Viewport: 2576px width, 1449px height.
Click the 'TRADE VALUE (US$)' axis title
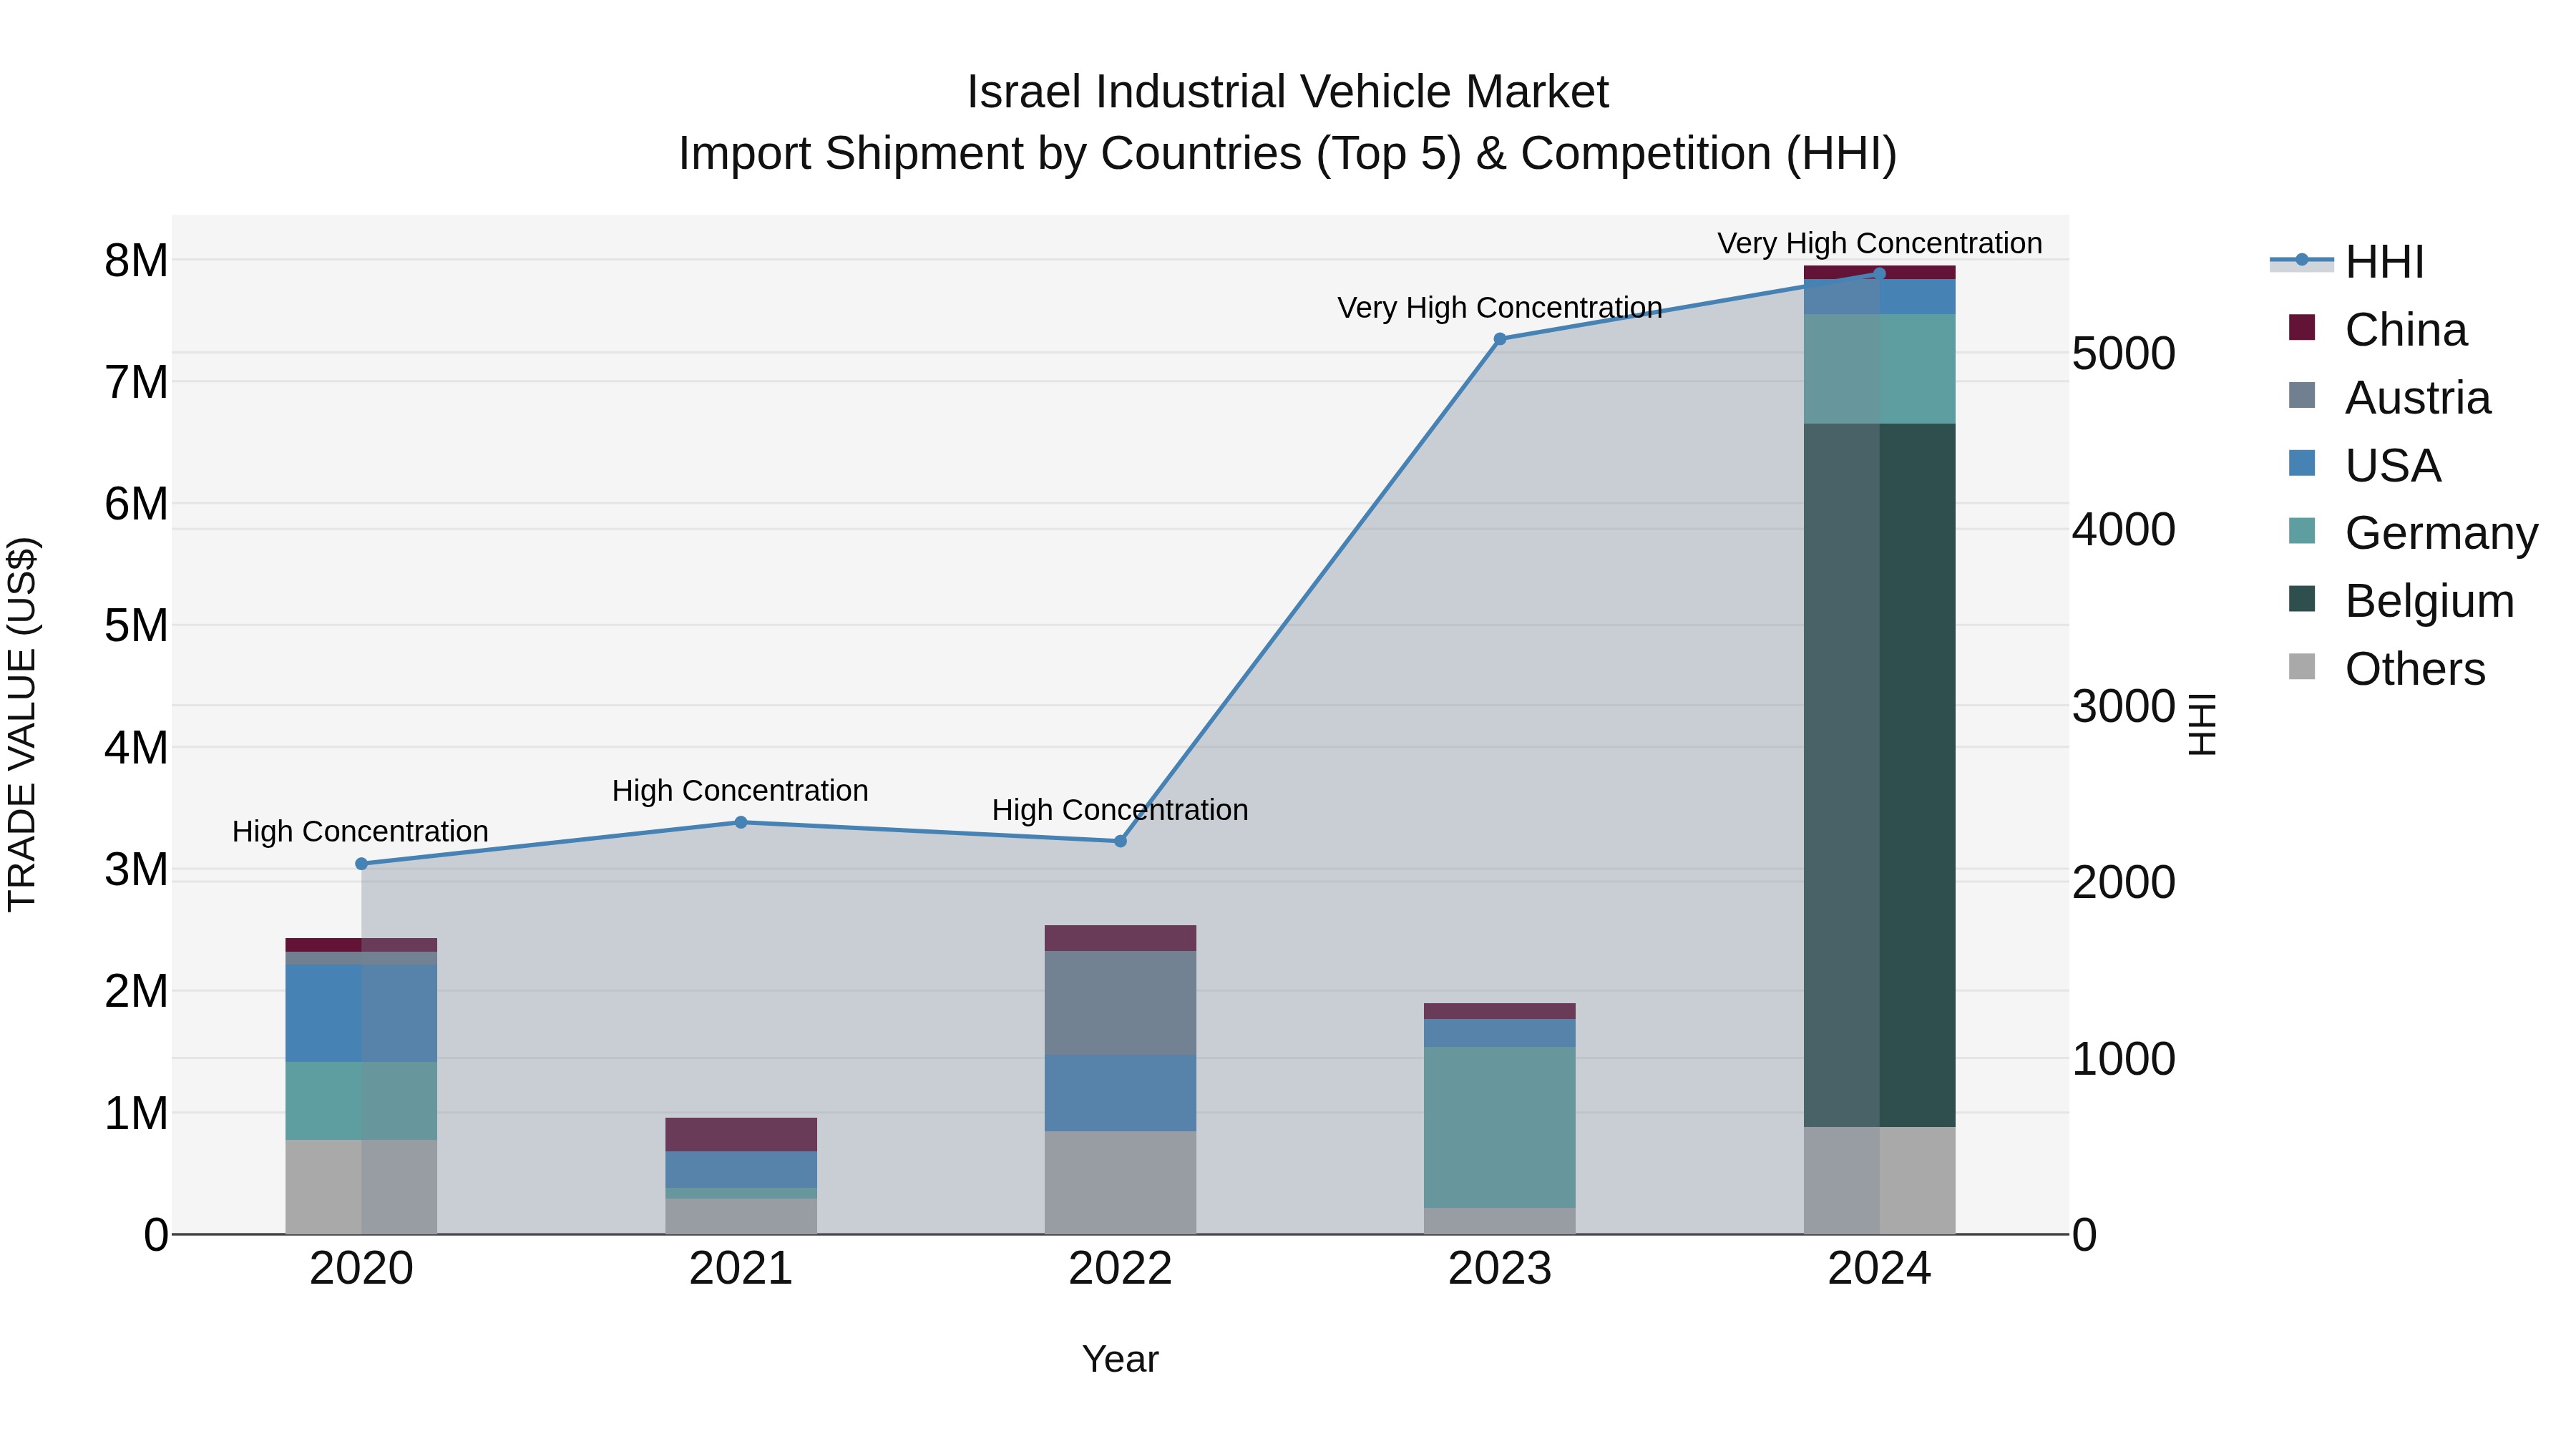(x=22, y=724)
